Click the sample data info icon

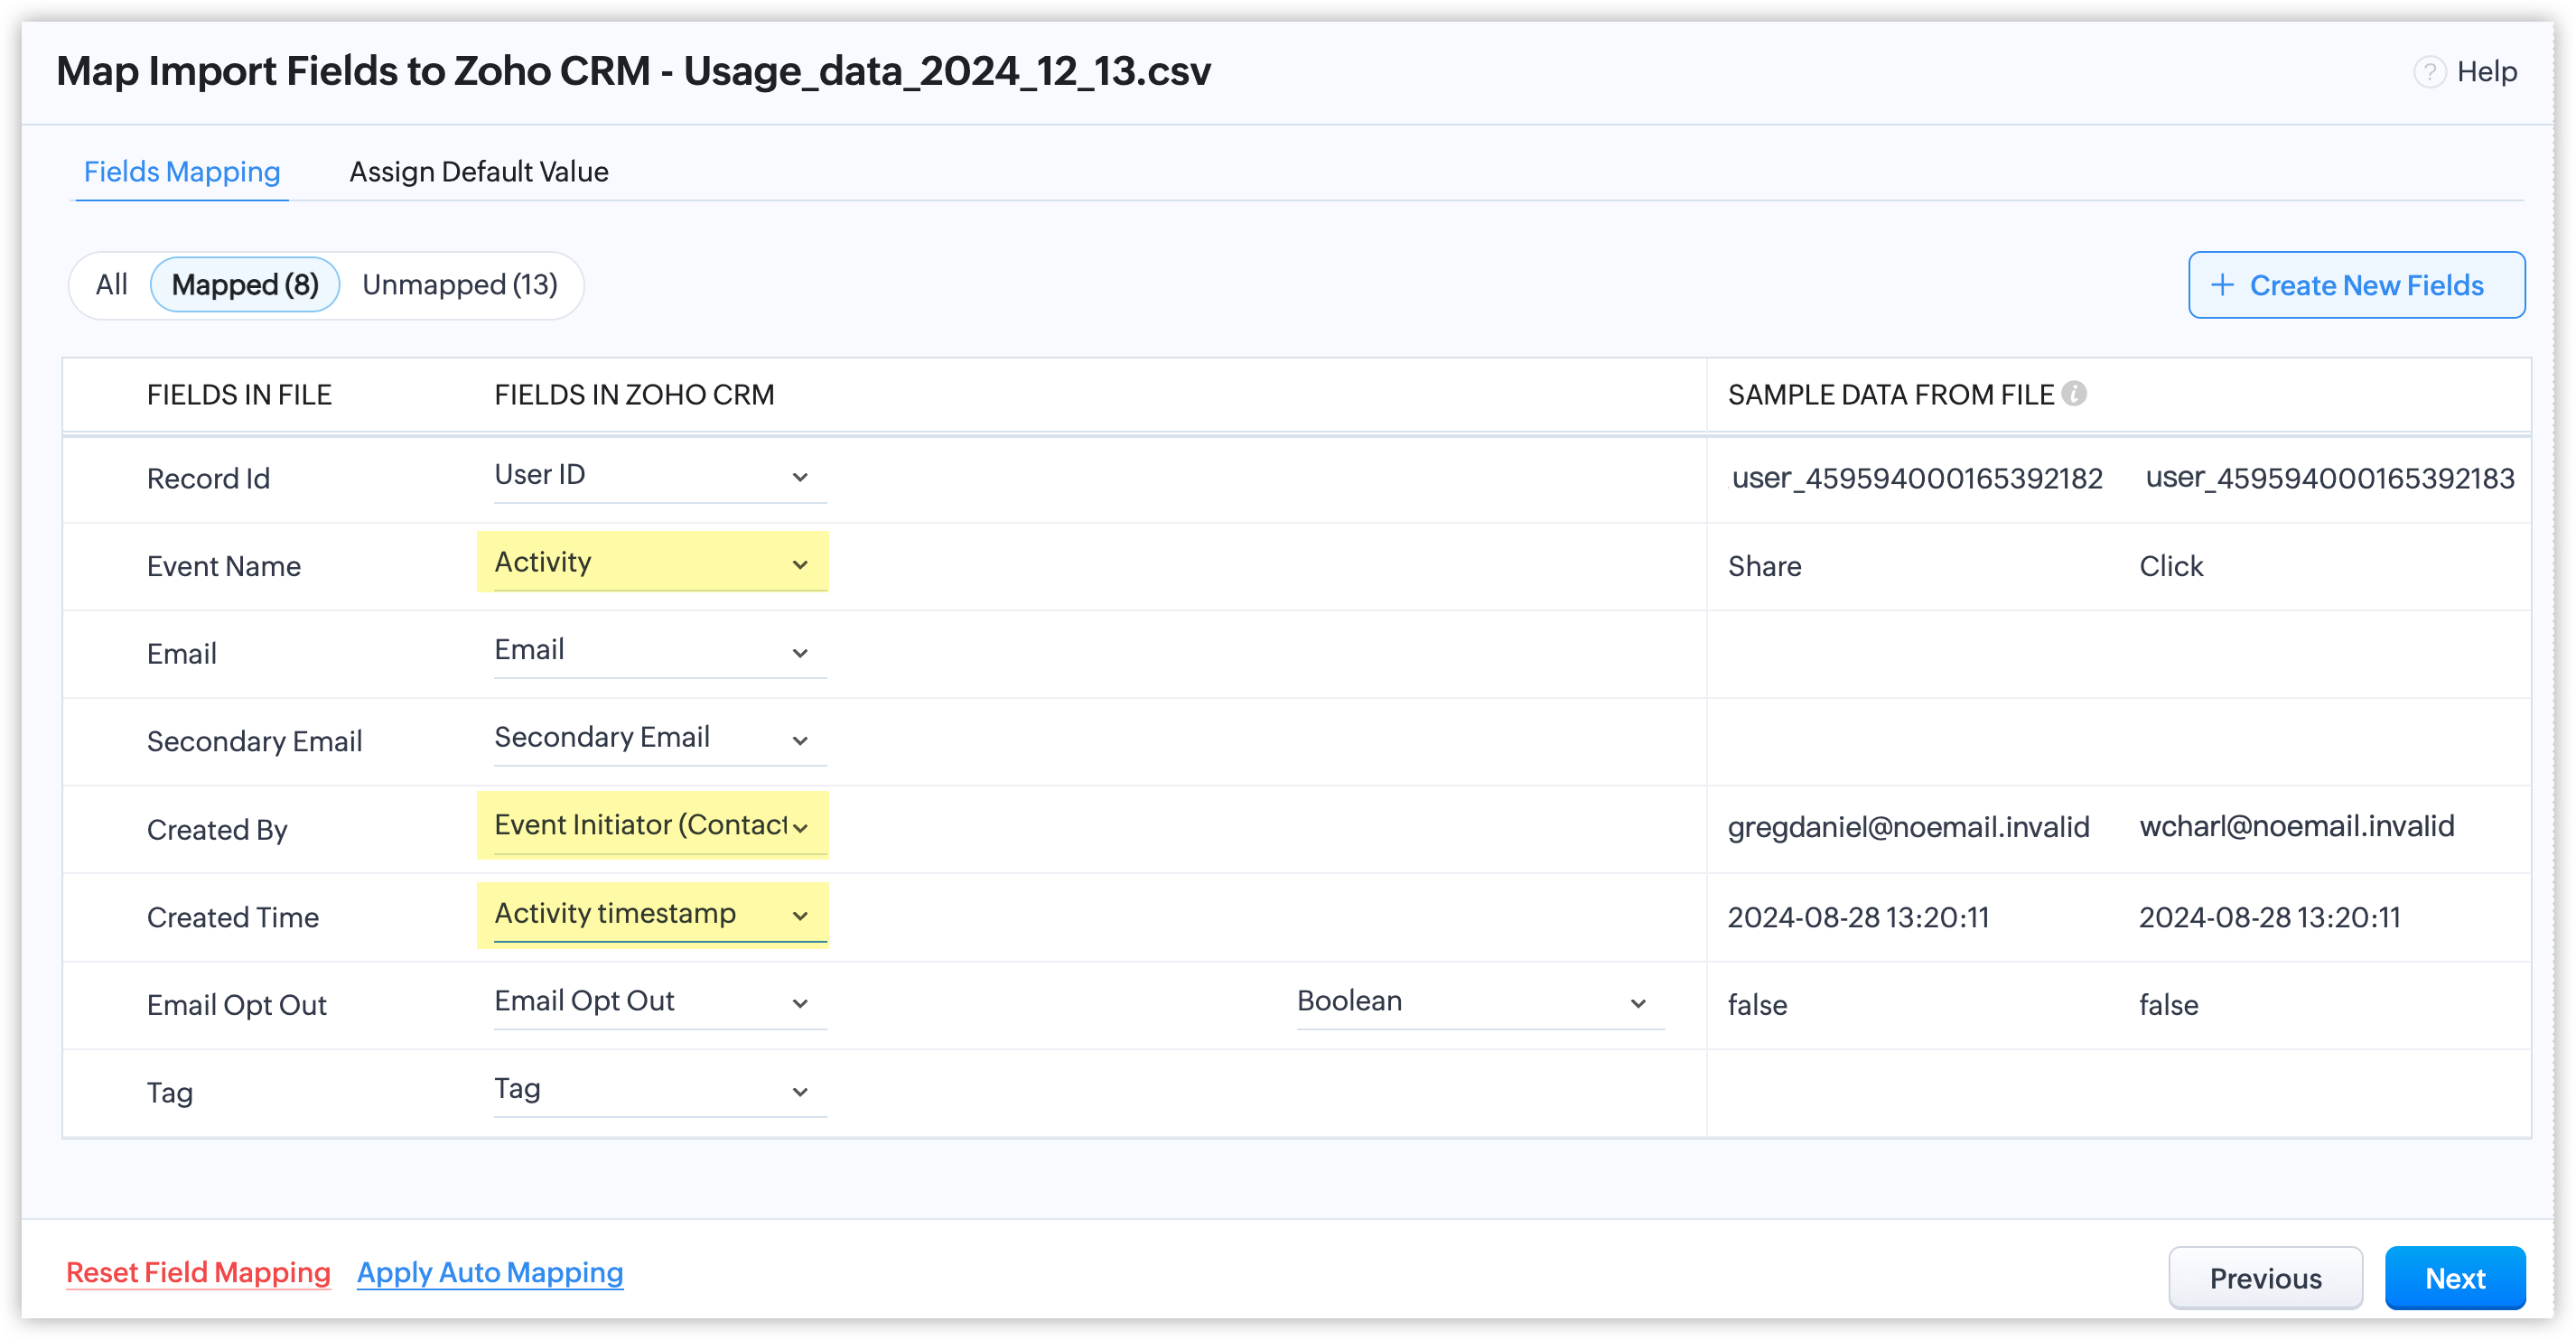tap(2074, 394)
